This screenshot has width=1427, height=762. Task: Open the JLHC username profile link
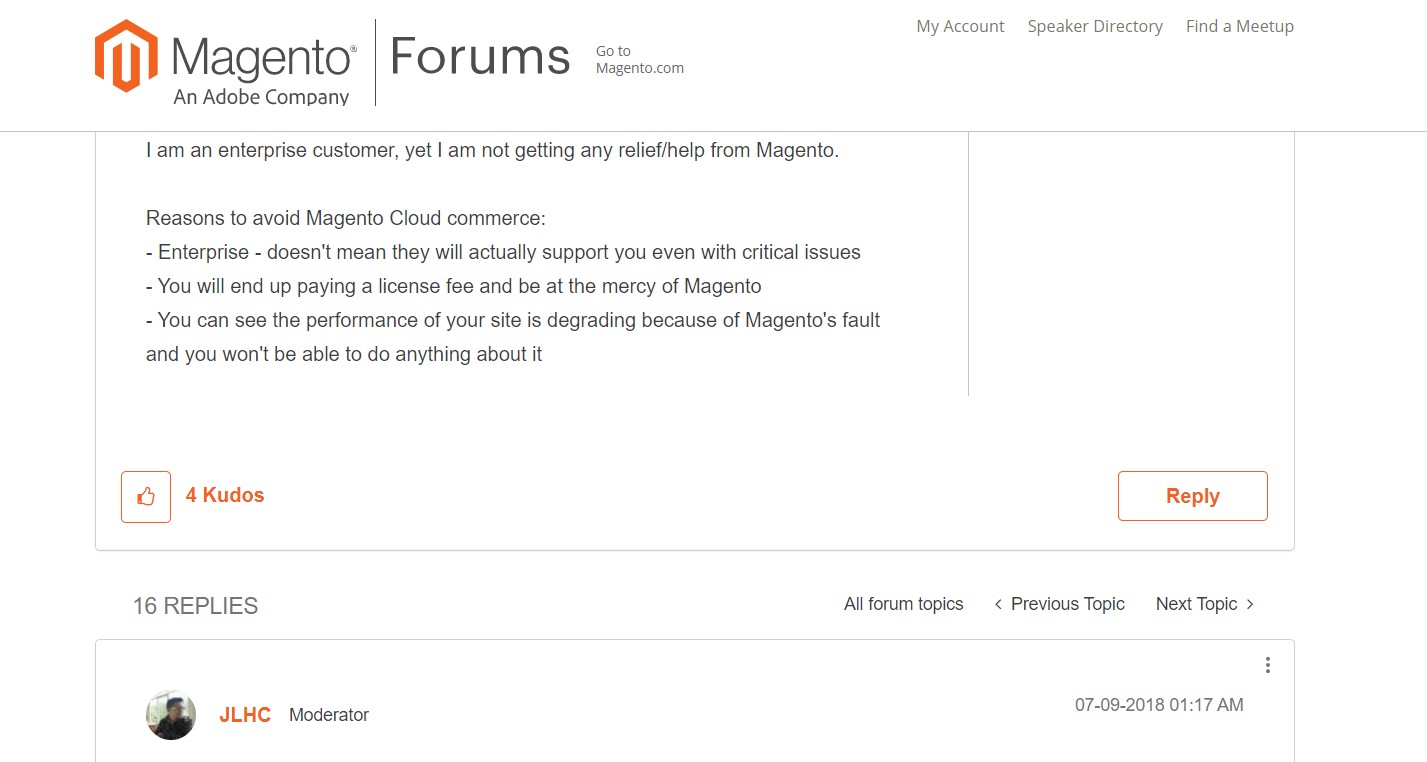coord(245,715)
